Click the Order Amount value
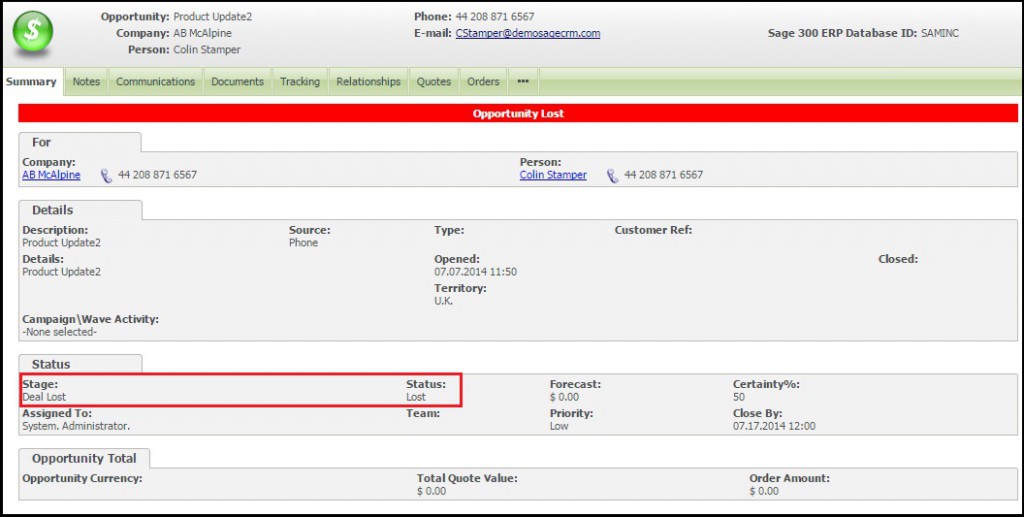The height and width of the screenshot is (517, 1024). (764, 491)
